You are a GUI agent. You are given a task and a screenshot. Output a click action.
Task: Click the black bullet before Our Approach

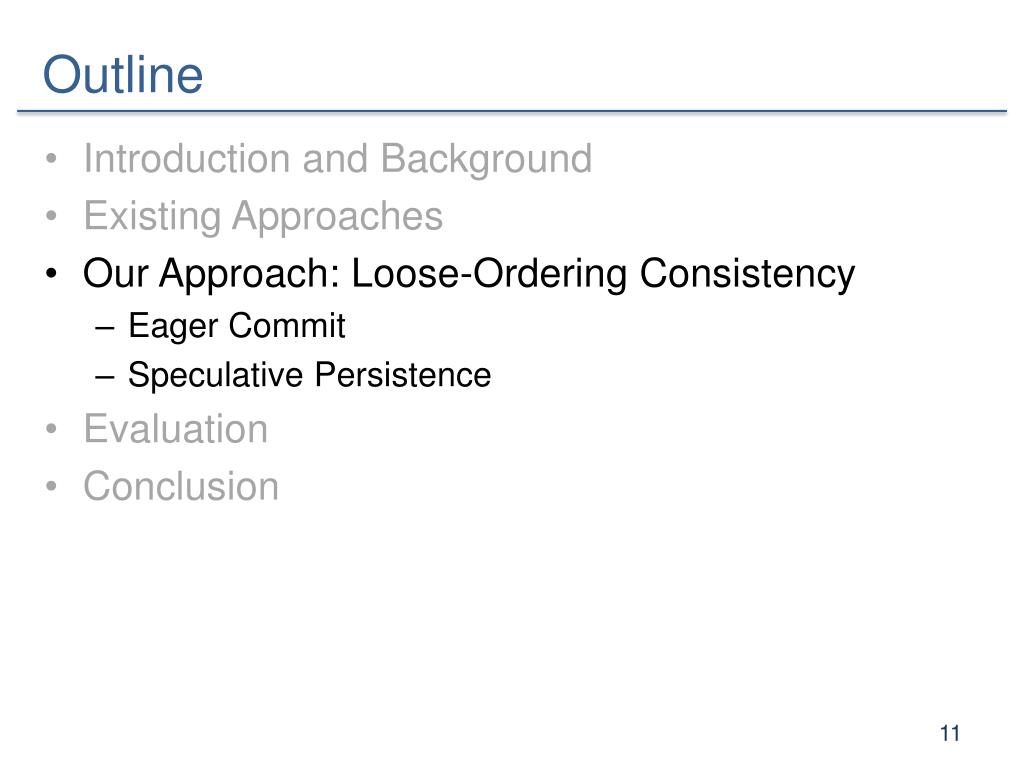coord(52,274)
